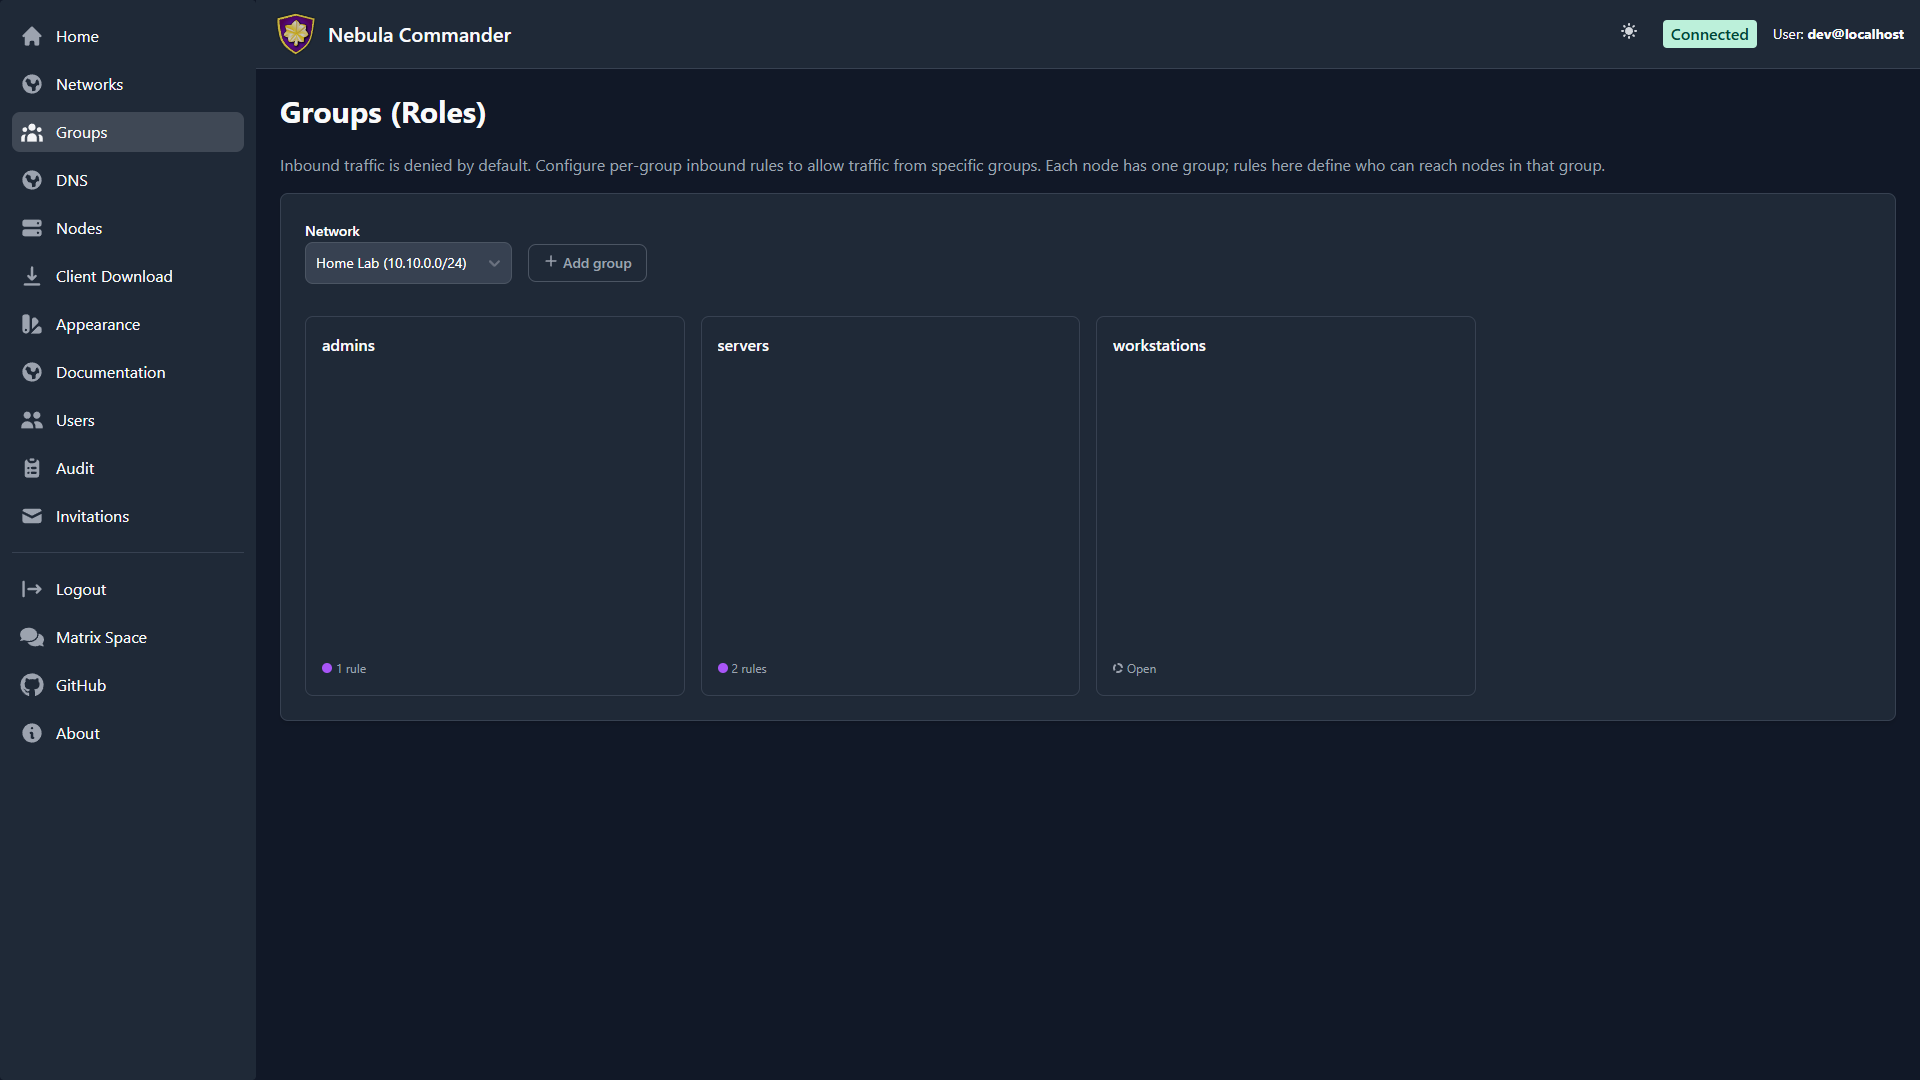
Task: Click the GitHub logo icon
Action: (32, 685)
